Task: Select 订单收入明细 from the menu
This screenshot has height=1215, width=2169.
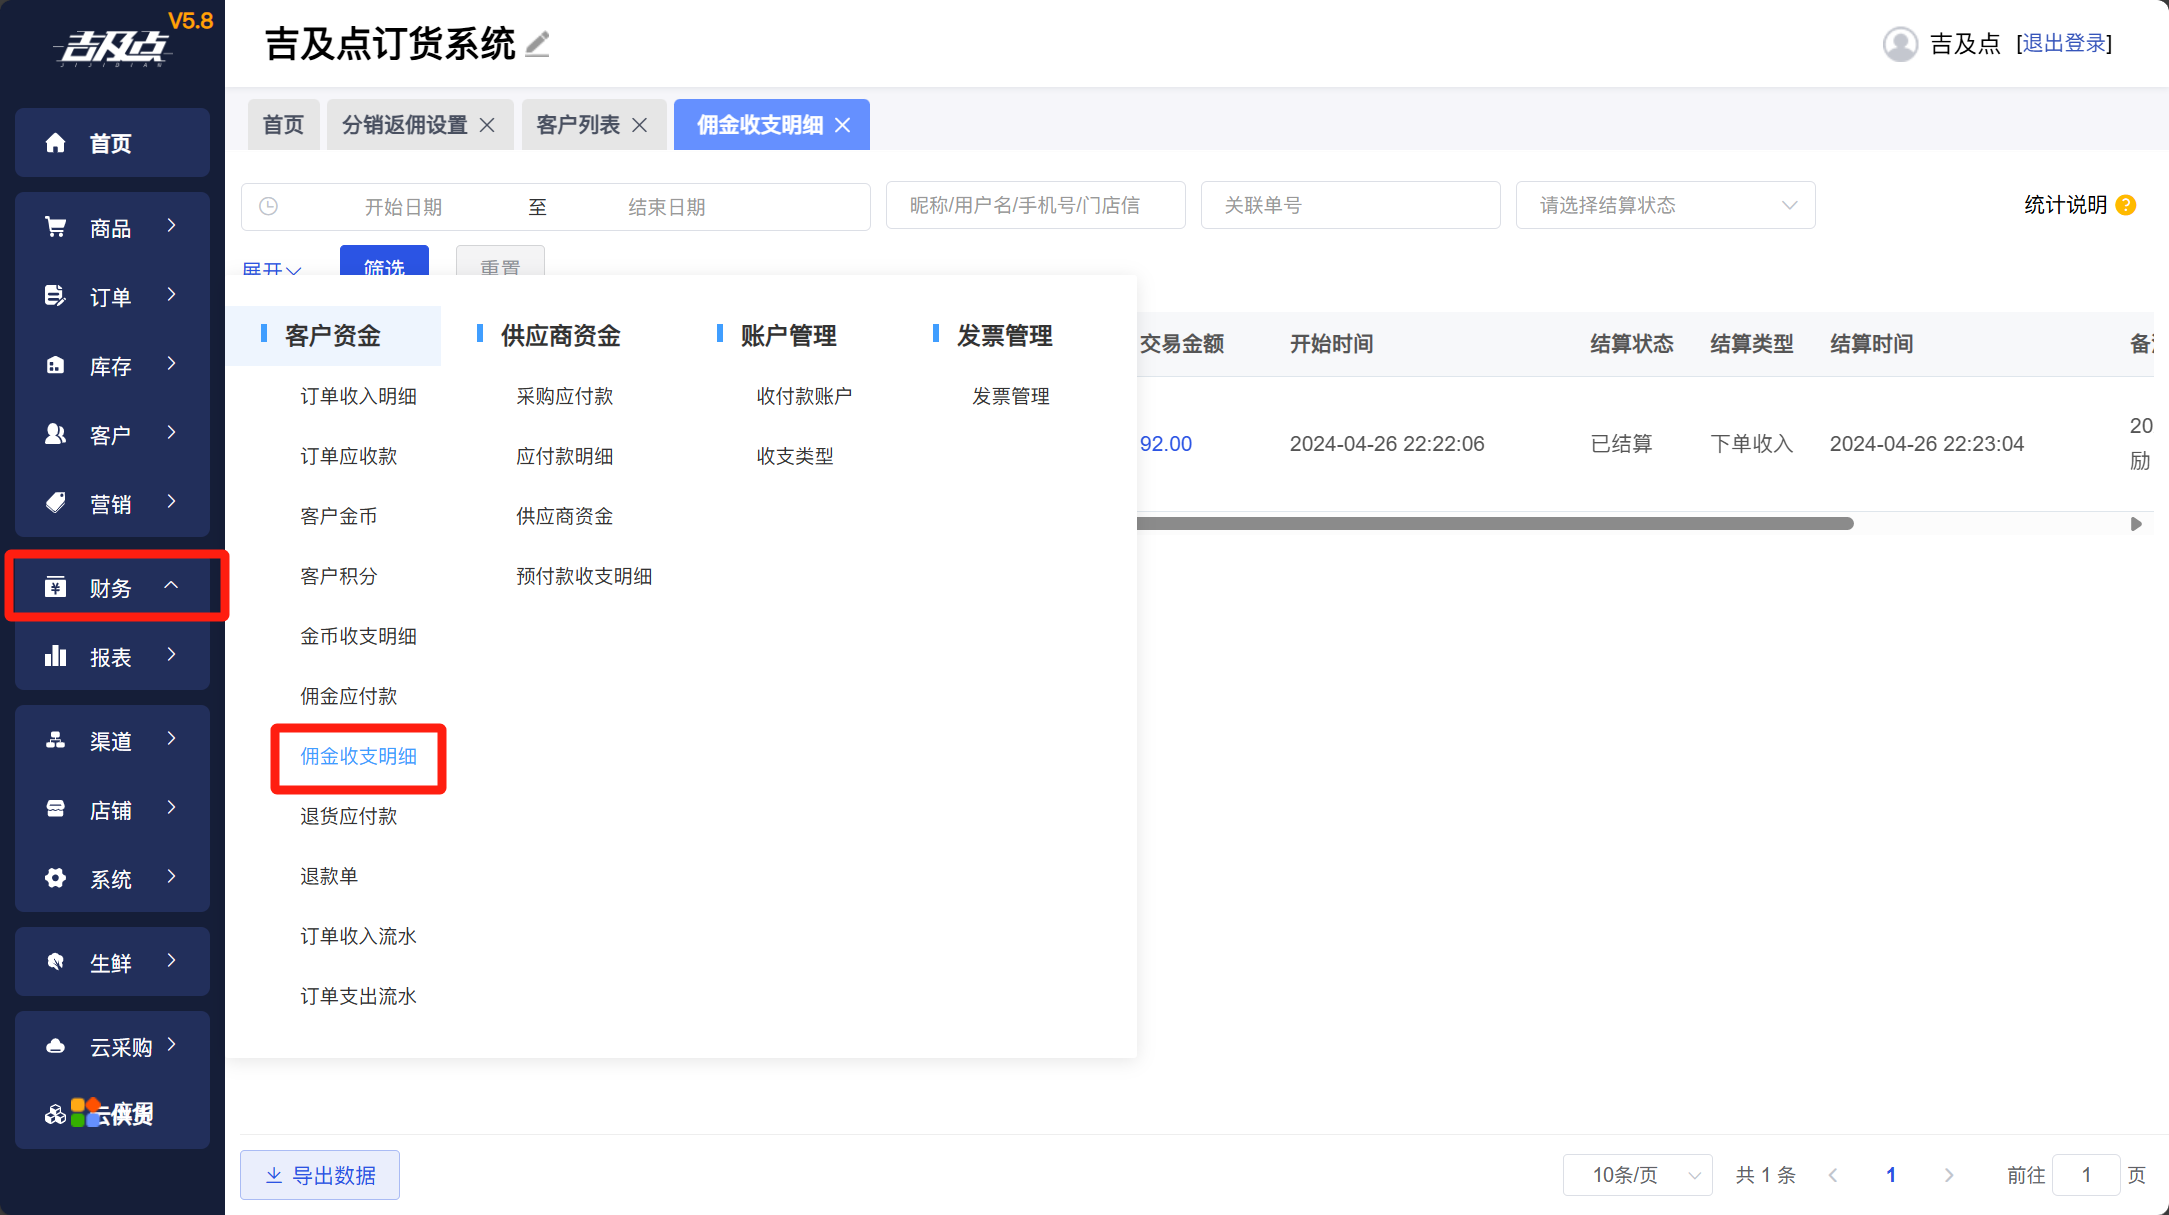Action: [x=358, y=396]
